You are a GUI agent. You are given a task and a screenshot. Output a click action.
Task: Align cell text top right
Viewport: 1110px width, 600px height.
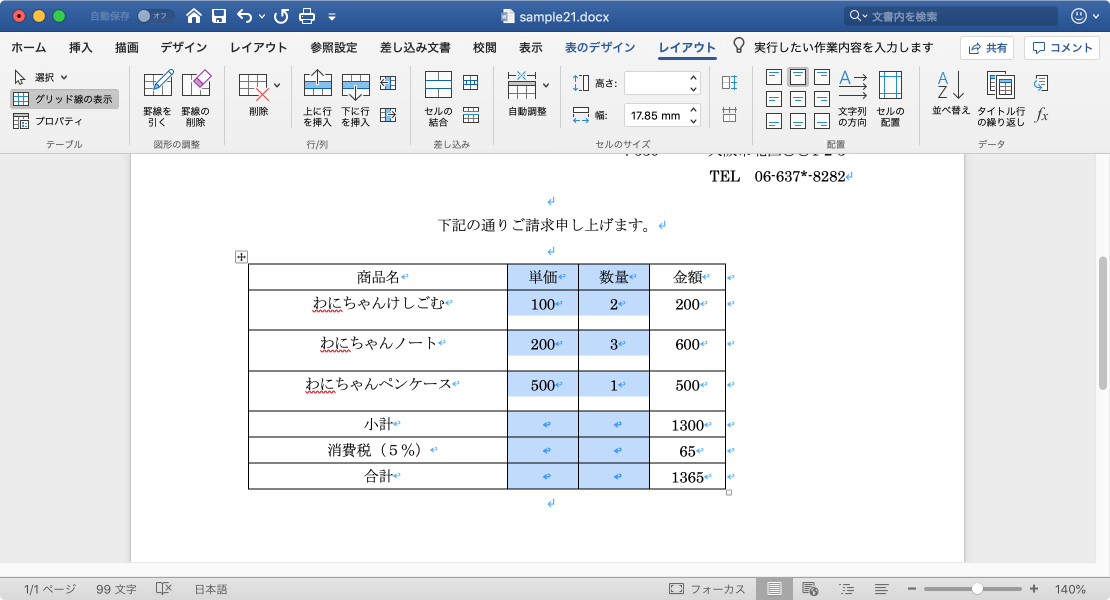(822, 77)
